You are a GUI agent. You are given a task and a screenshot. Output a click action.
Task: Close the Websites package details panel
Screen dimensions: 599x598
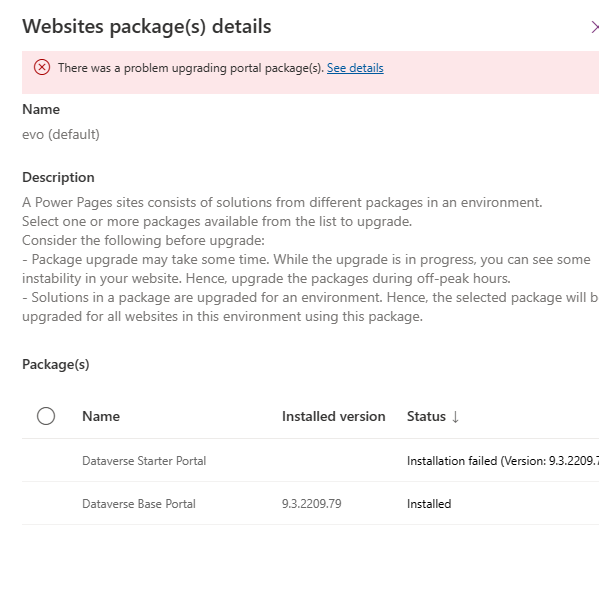(x=594, y=28)
